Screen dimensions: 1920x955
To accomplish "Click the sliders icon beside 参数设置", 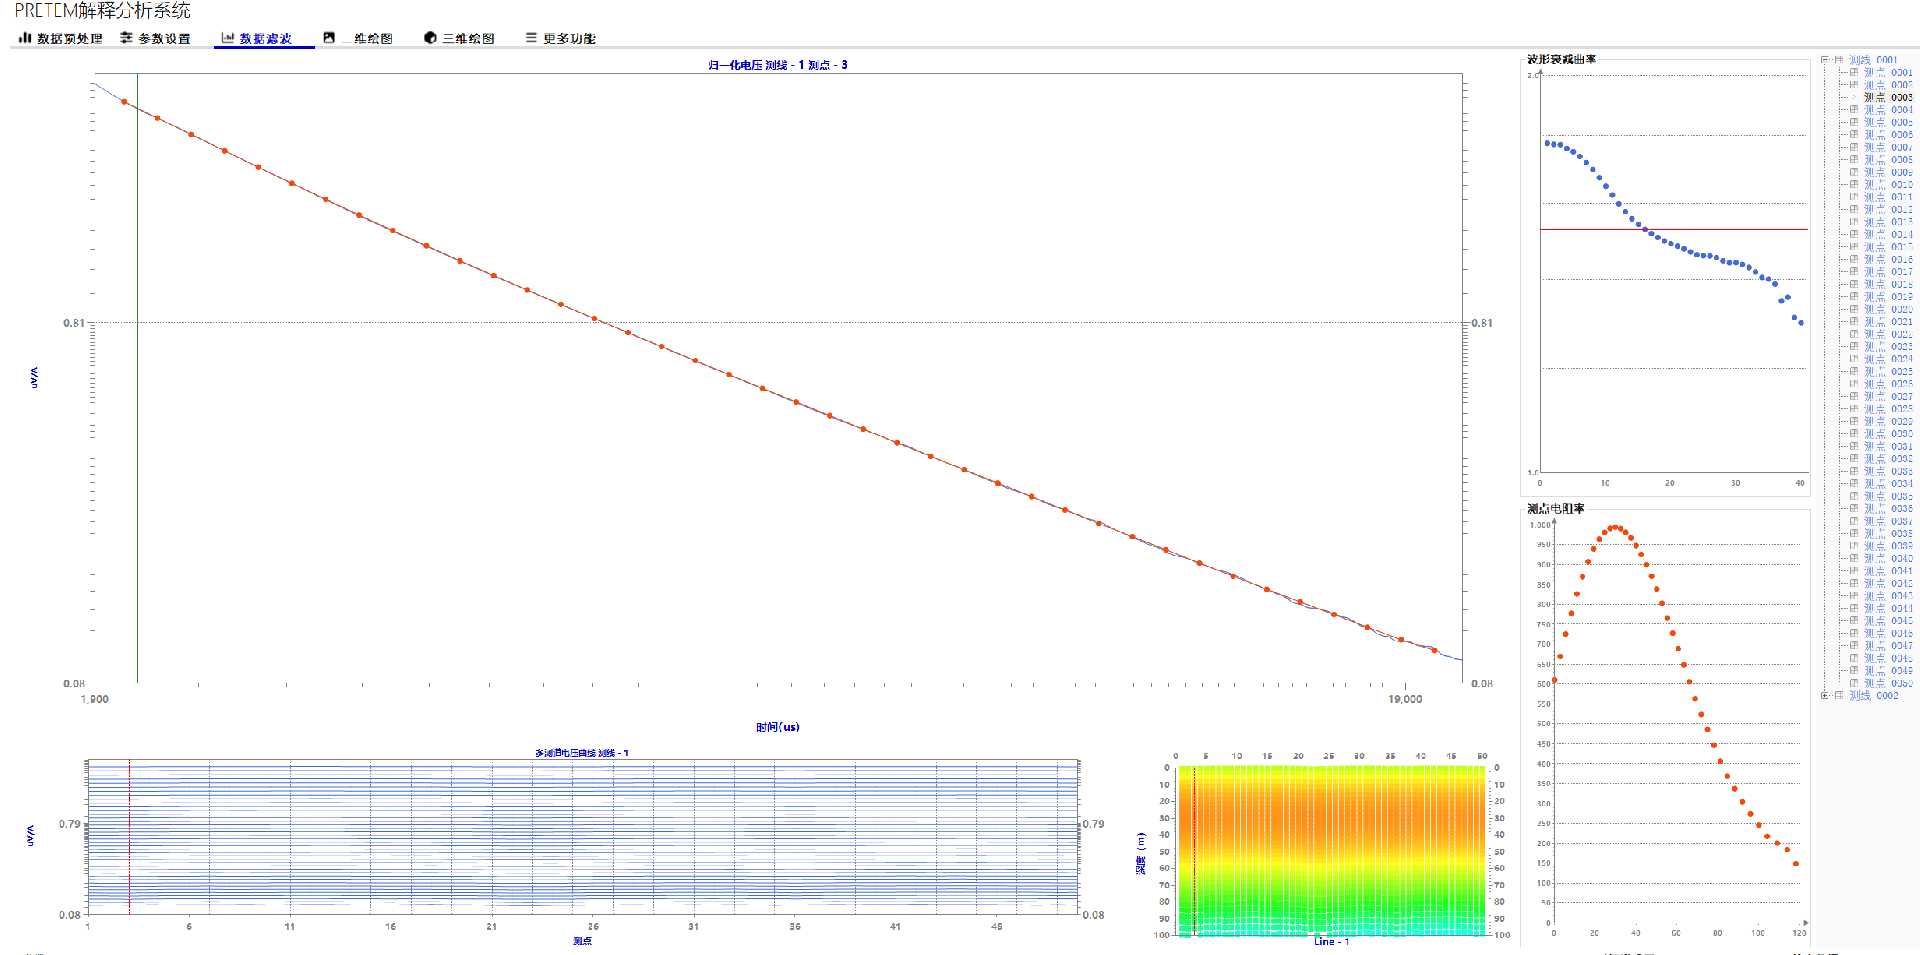I will pyautogui.click(x=126, y=38).
